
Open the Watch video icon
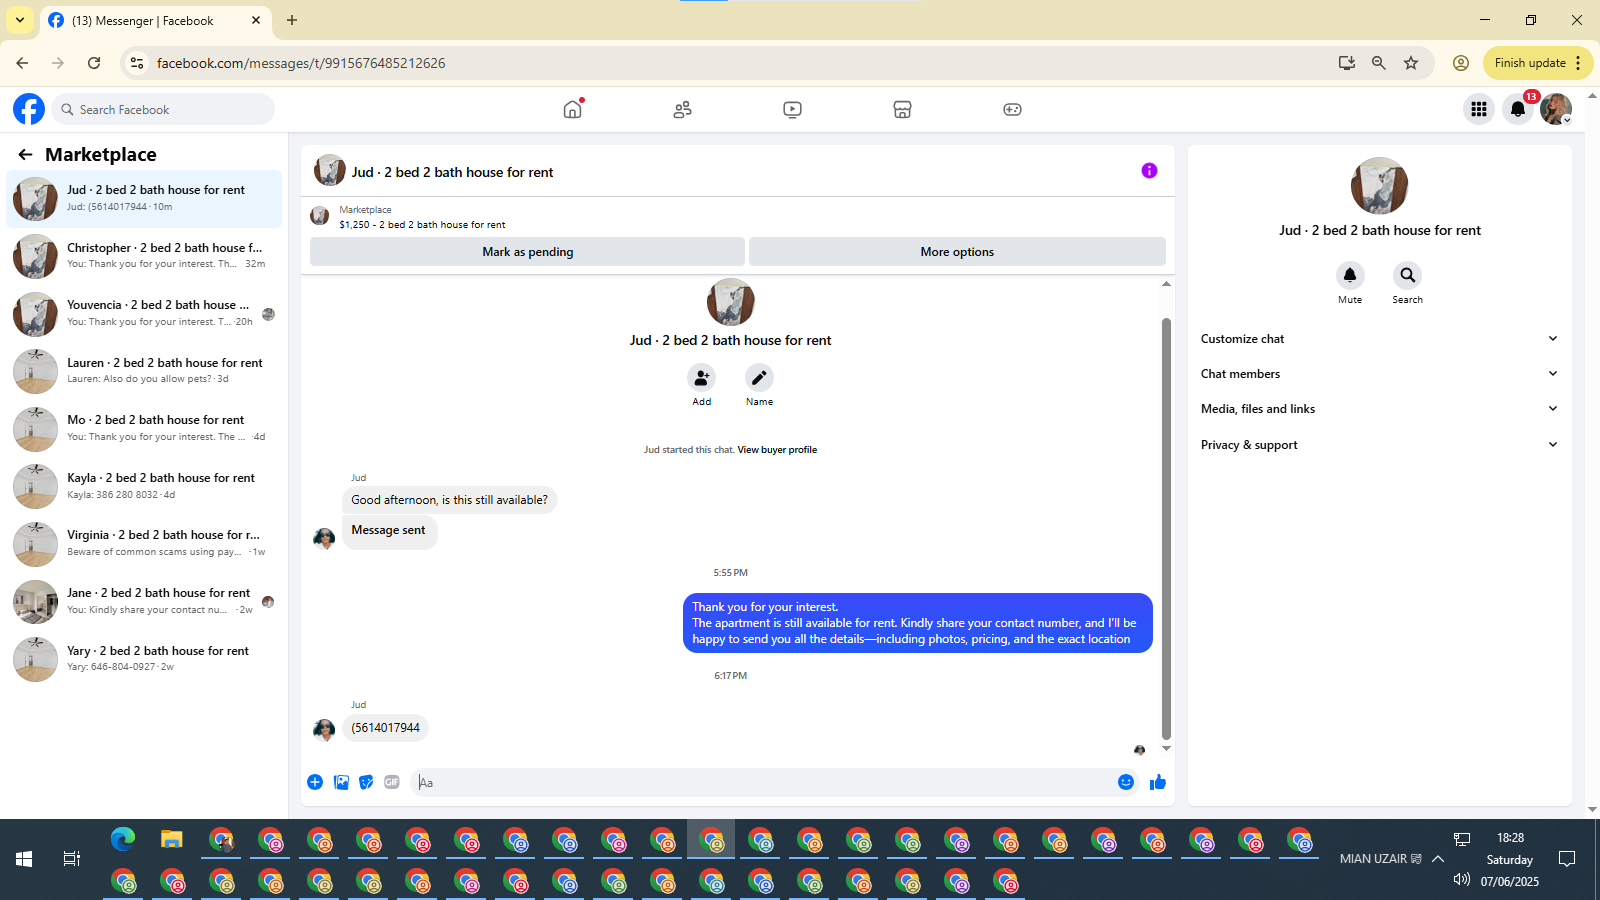(x=792, y=109)
